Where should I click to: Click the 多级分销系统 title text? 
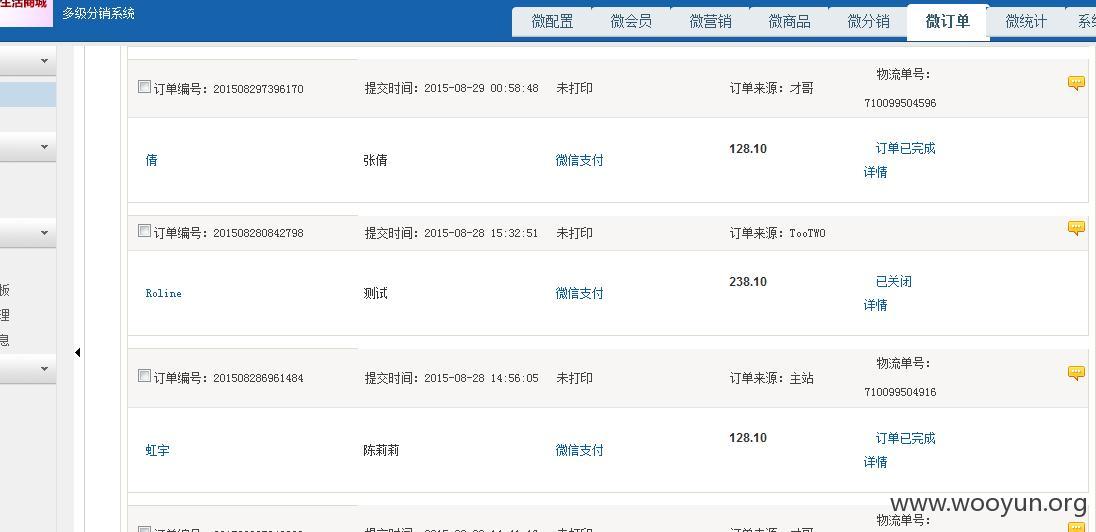click(99, 13)
